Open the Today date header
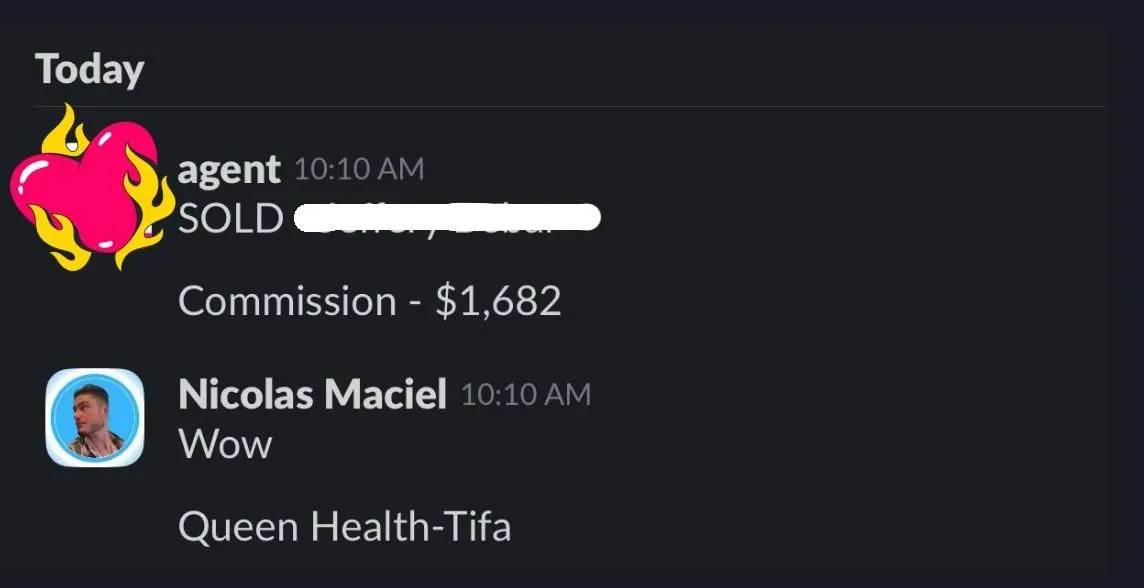The width and height of the screenshot is (1144, 588). (x=90, y=69)
